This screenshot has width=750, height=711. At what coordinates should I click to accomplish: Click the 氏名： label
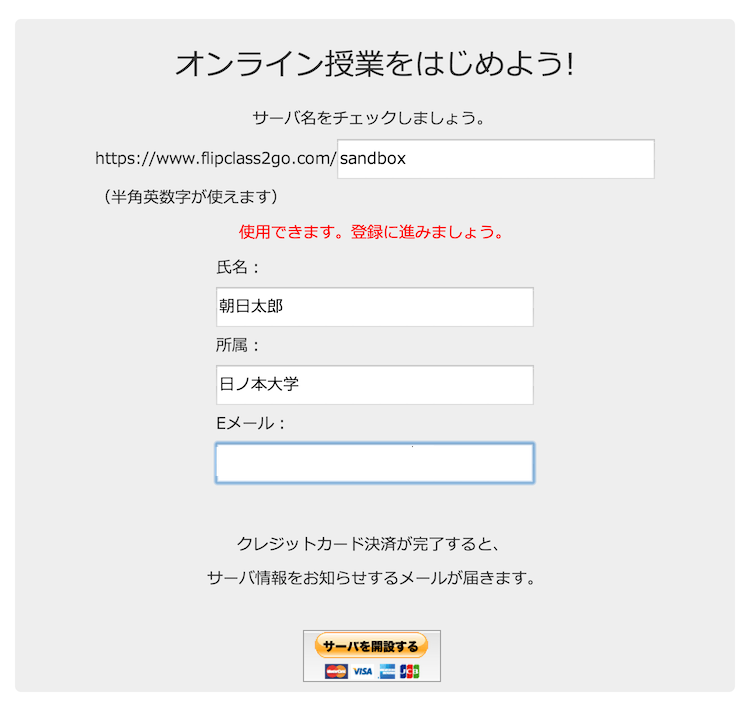point(237,267)
